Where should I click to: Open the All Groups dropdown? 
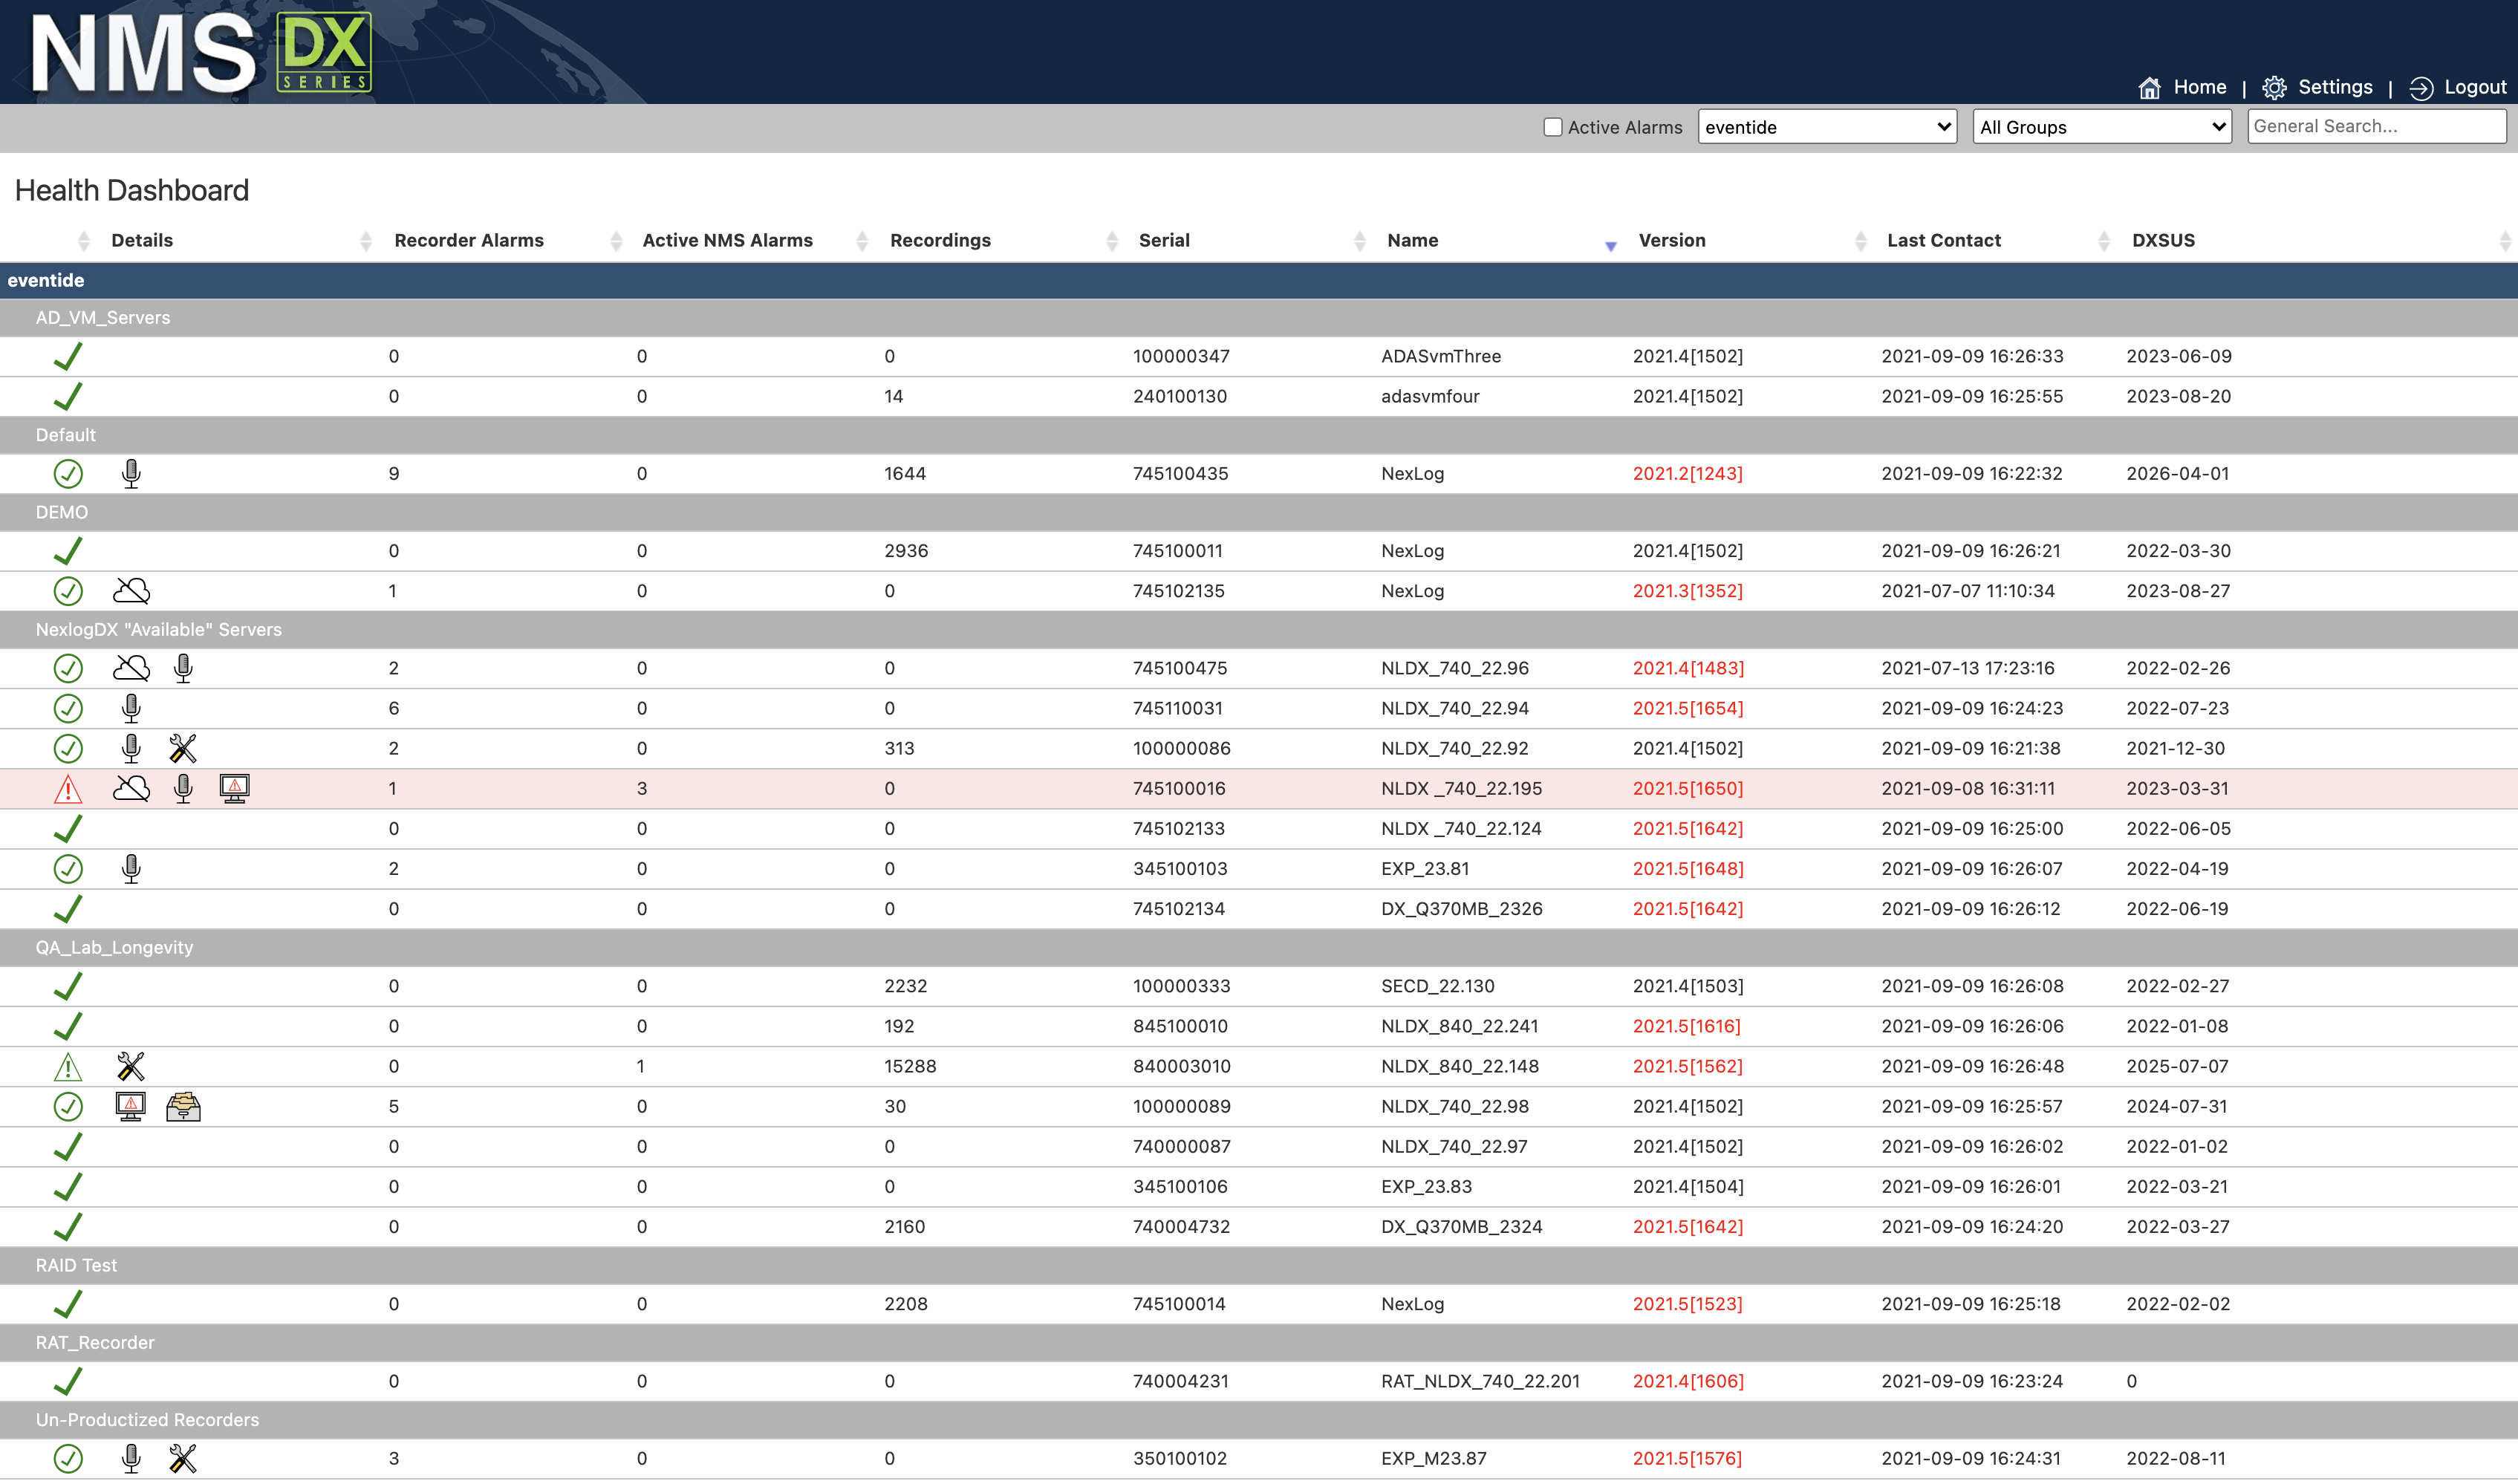2101,127
